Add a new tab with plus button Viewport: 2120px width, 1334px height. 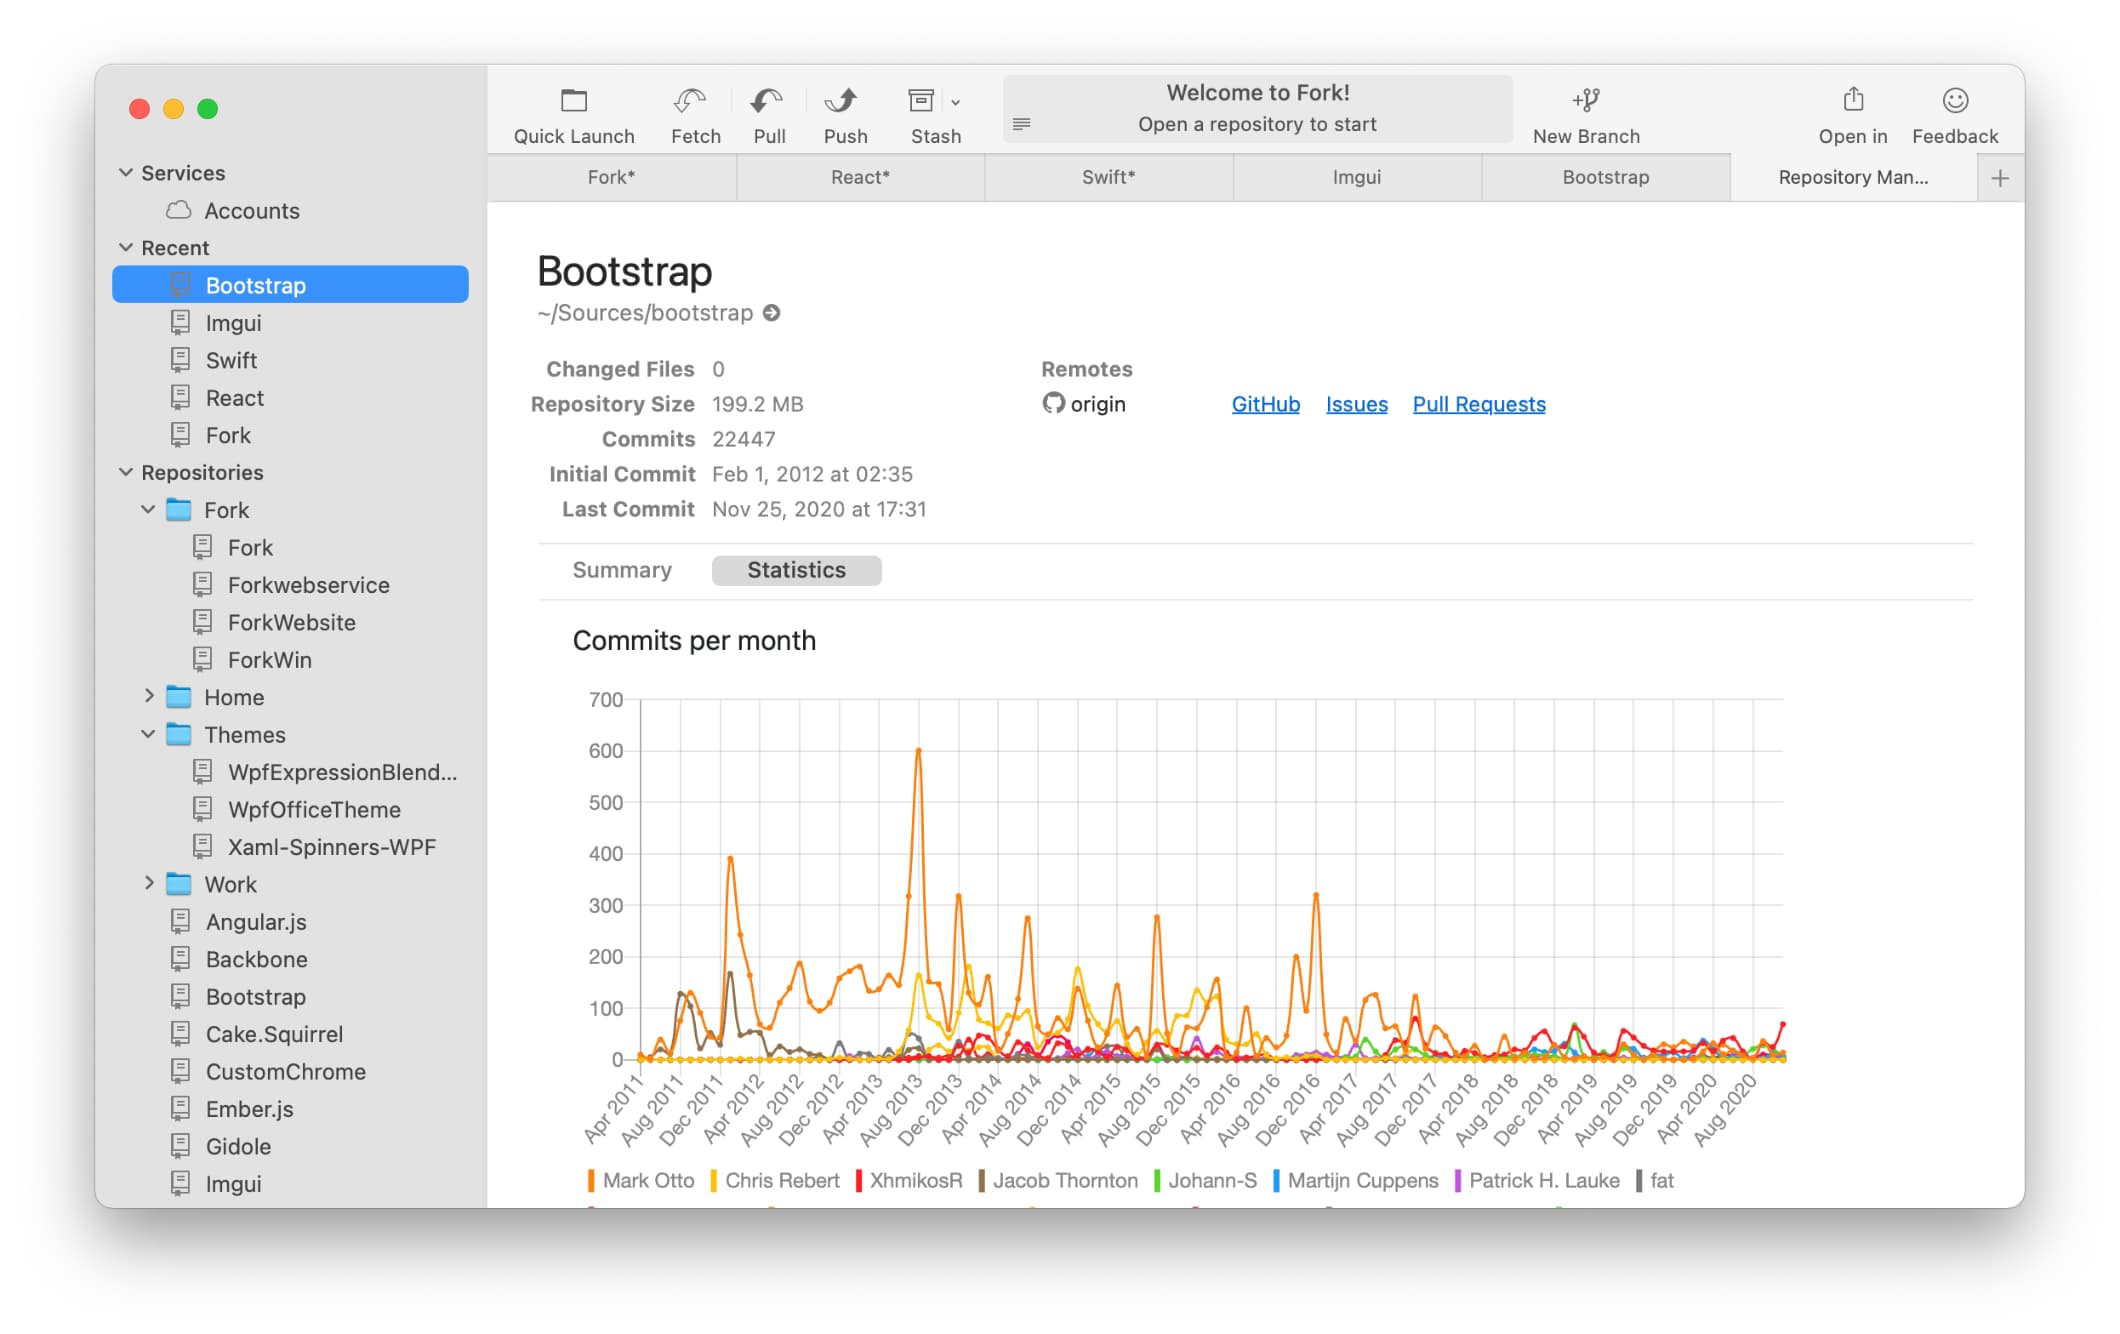tap(2000, 178)
